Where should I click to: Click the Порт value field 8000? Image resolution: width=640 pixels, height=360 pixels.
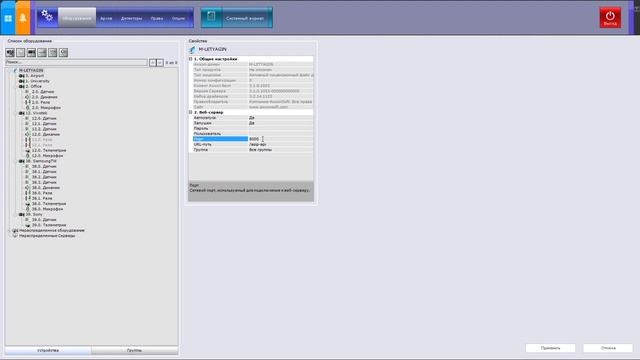(281, 139)
